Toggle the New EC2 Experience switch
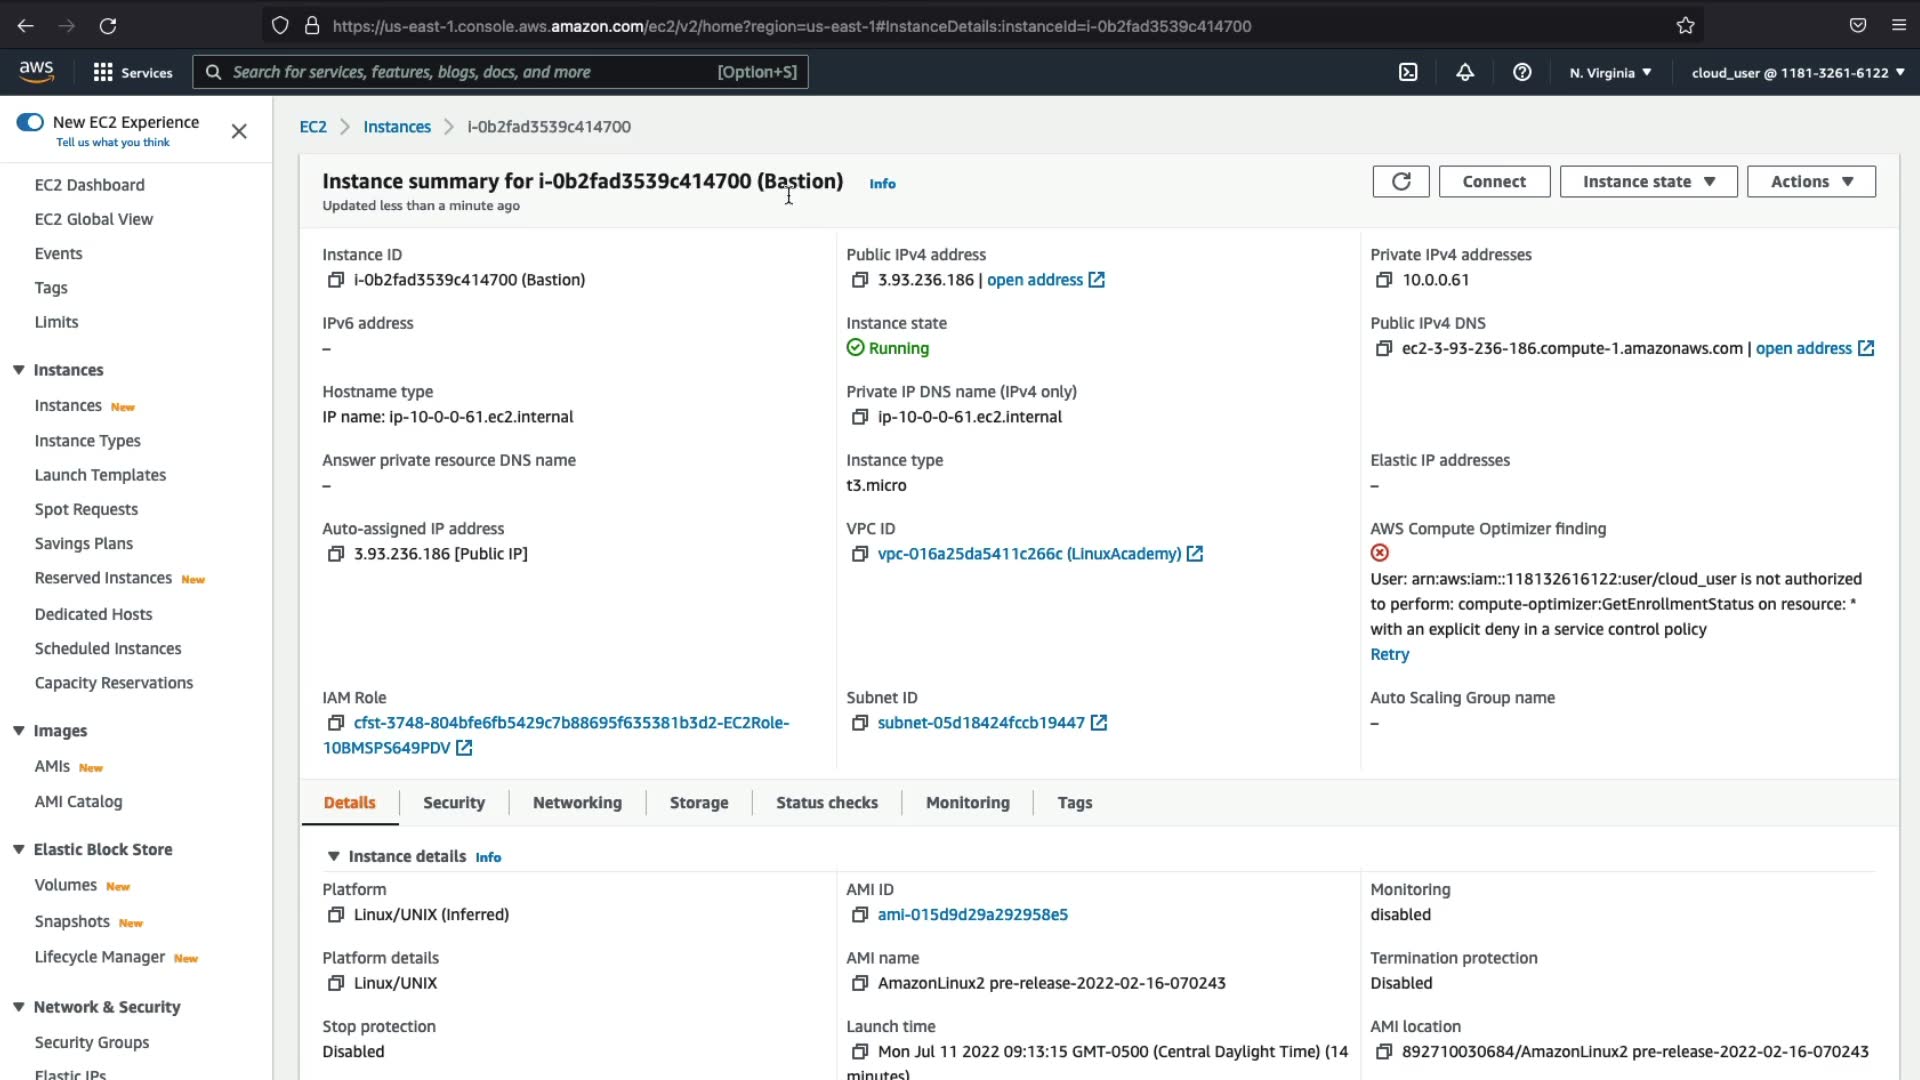The width and height of the screenshot is (1920, 1080). pyautogui.click(x=30, y=122)
